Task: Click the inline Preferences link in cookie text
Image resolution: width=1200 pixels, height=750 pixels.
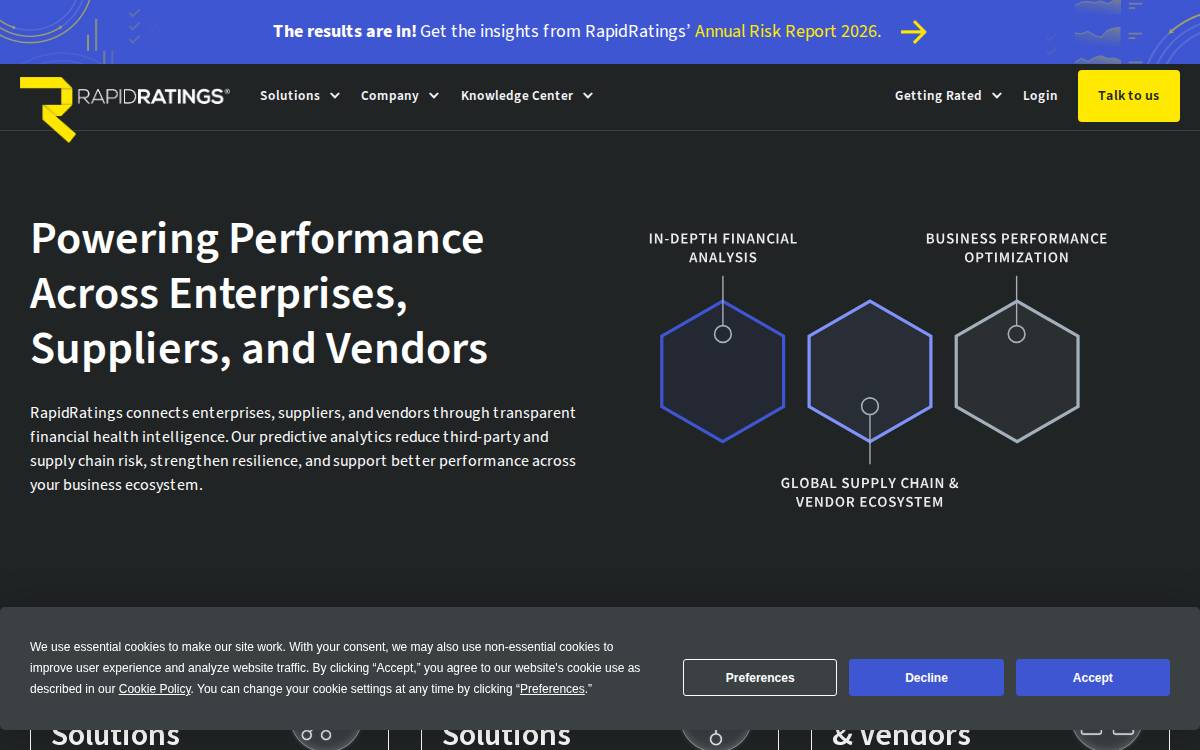Action: tap(552, 689)
